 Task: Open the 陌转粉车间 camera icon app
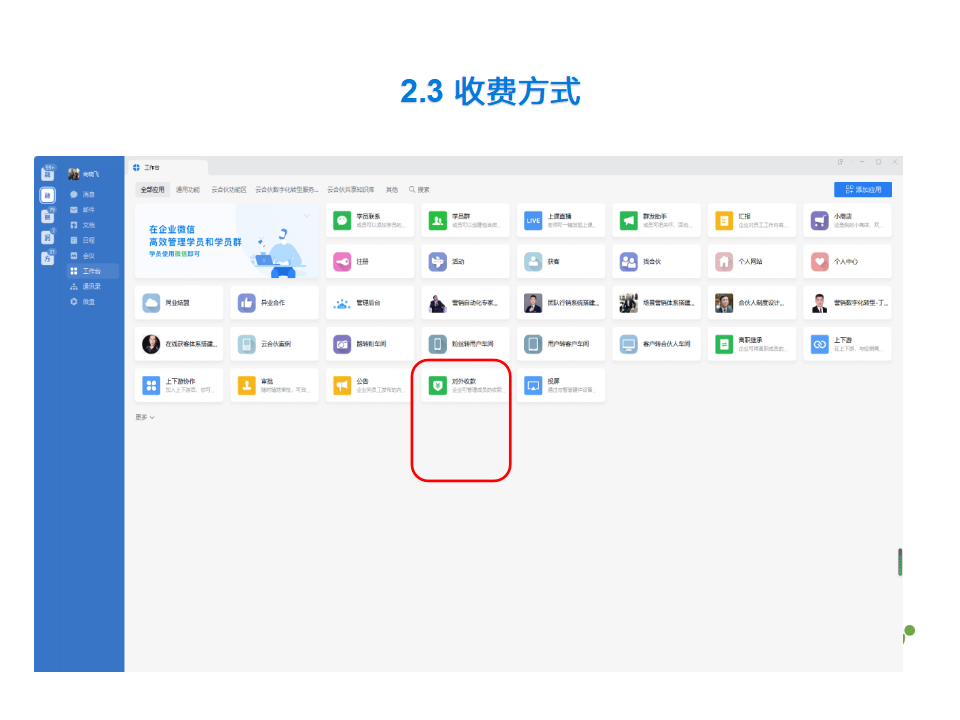tap(370, 344)
